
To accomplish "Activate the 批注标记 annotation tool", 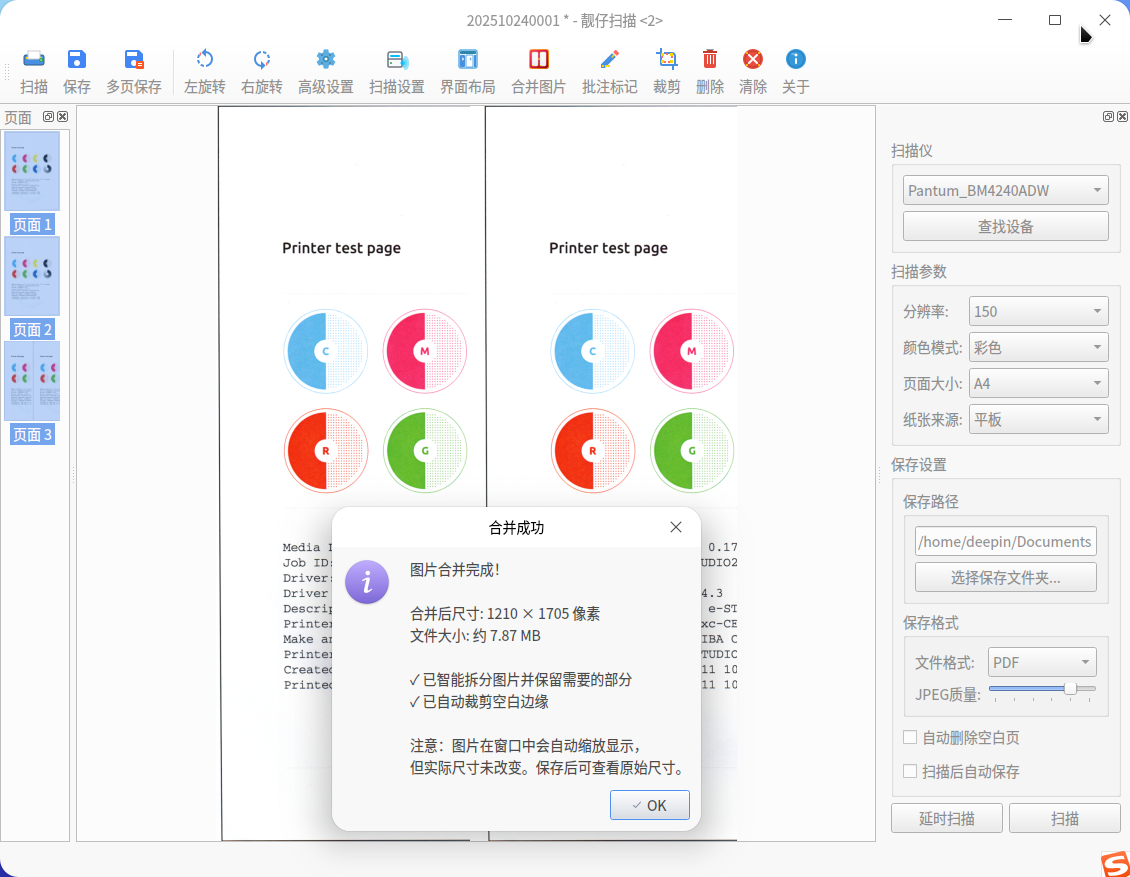I will [610, 71].
